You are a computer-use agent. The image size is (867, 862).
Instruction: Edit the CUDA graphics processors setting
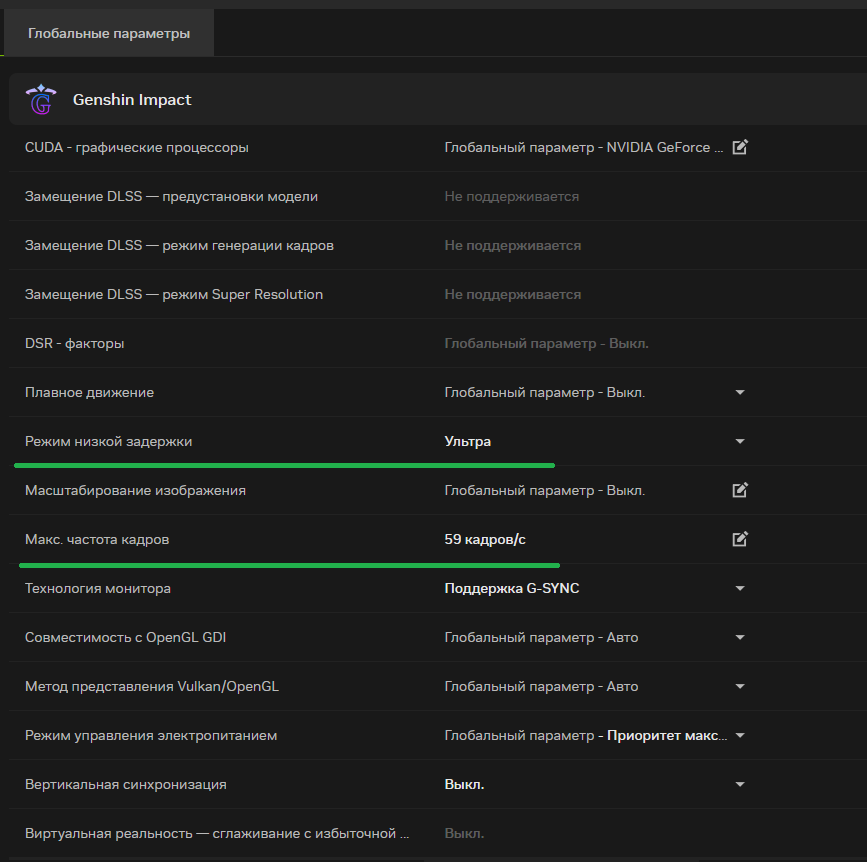[x=740, y=148]
